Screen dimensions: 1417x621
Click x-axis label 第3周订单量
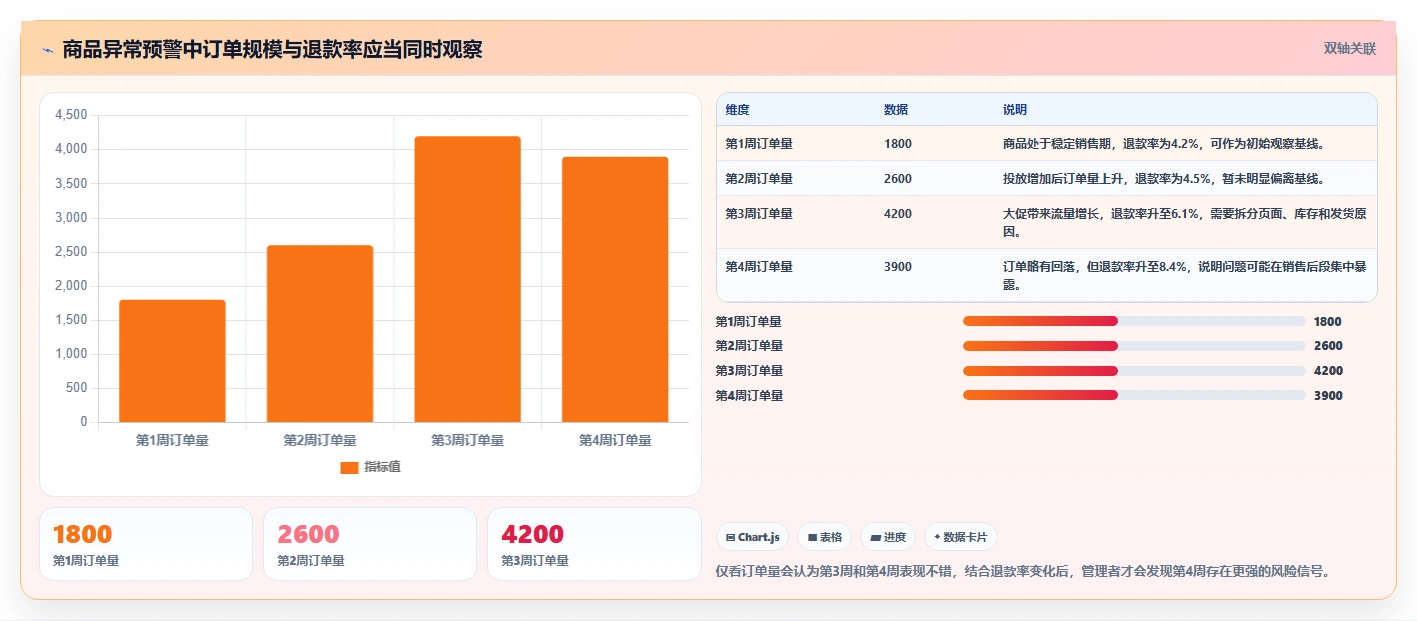coord(467,440)
